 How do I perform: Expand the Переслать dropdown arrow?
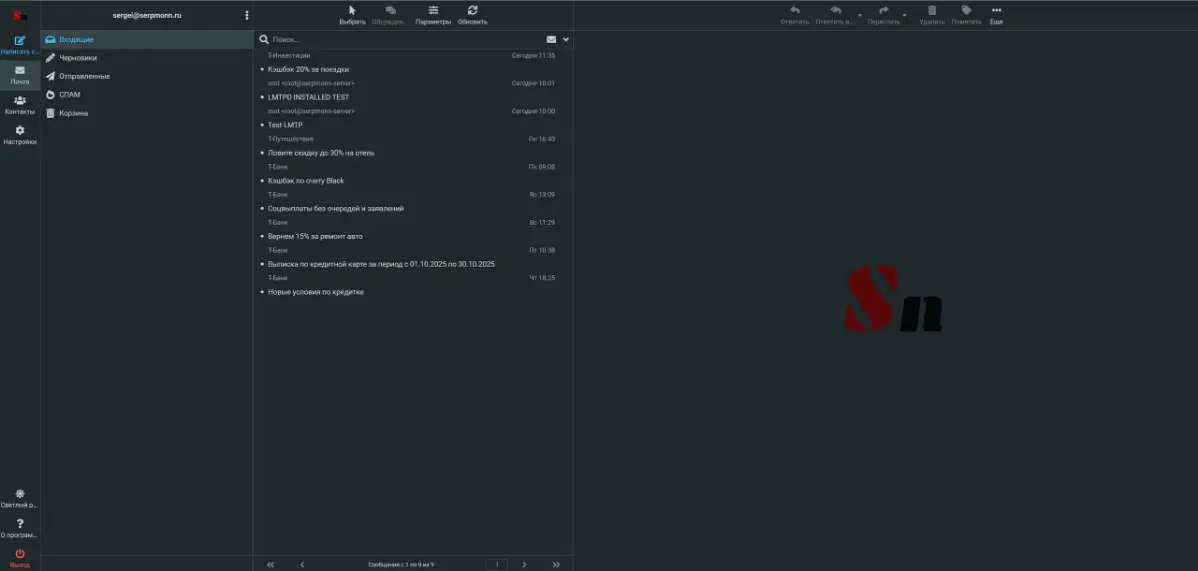click(x=904, y=16)
